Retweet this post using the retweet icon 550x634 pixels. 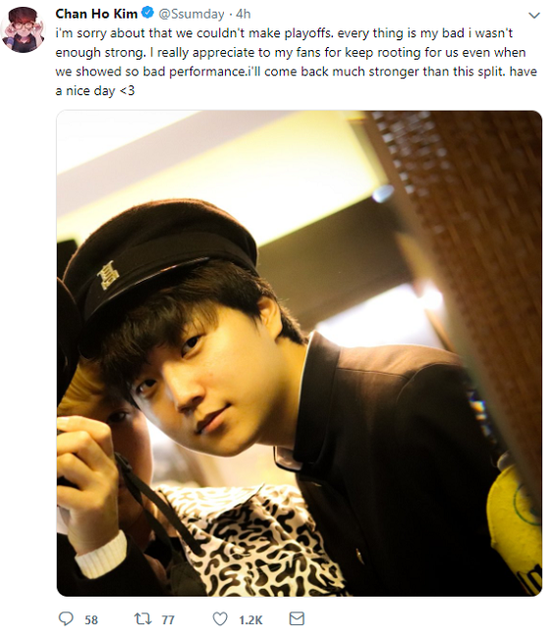tap(142, 619)
